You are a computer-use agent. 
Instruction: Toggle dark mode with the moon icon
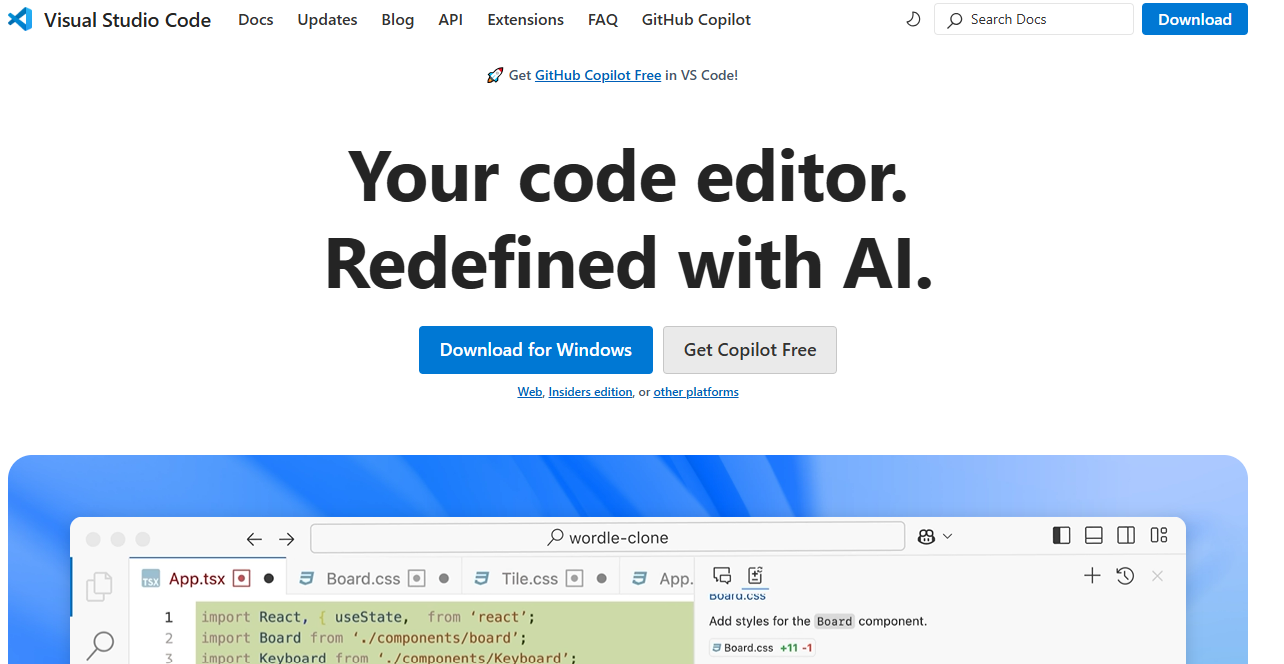coord(913,19)
